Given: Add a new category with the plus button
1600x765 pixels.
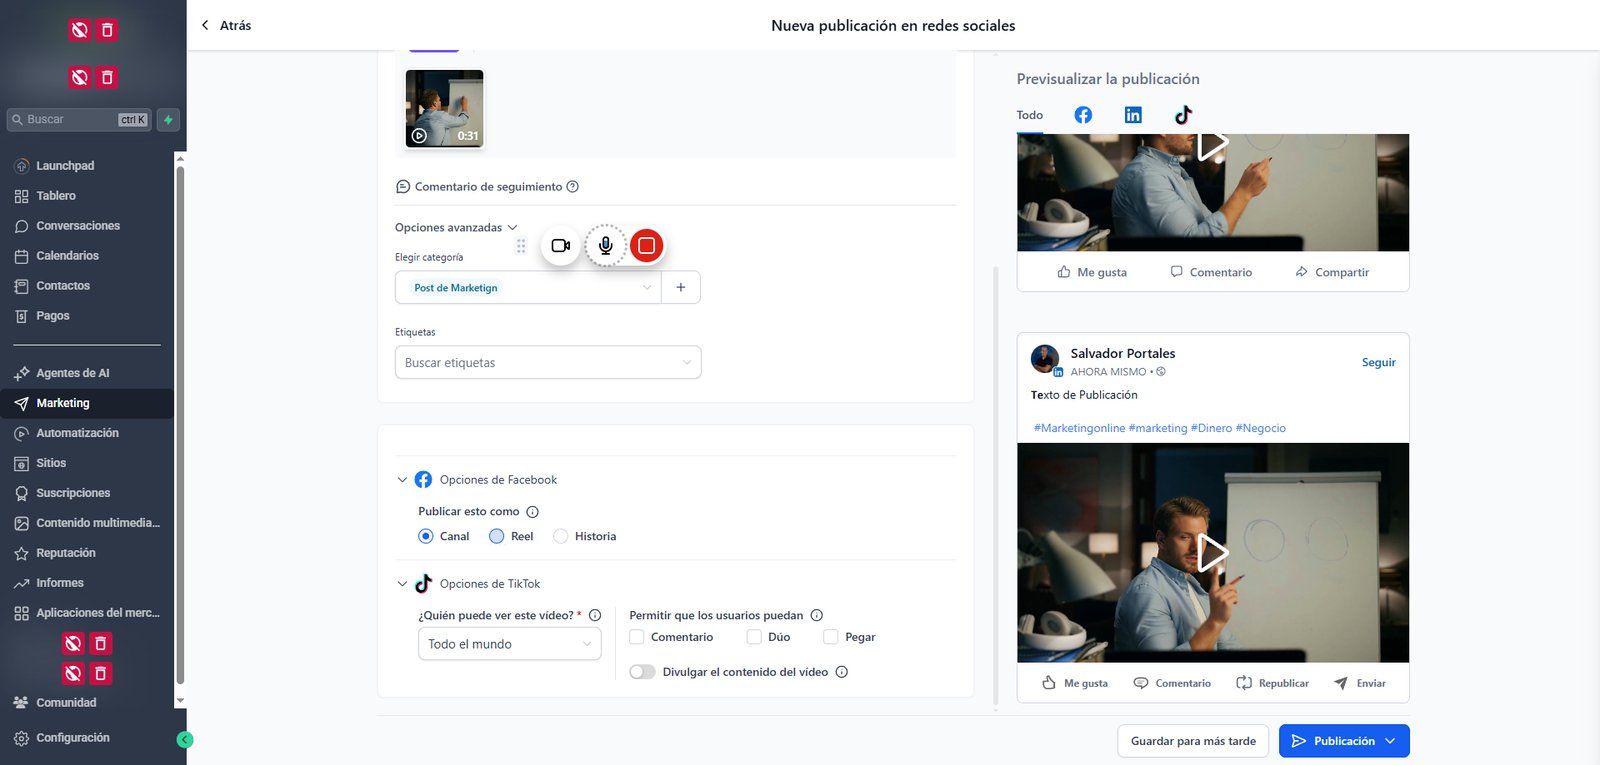Looking at the screenshot, I should click(x=681, y=287).
